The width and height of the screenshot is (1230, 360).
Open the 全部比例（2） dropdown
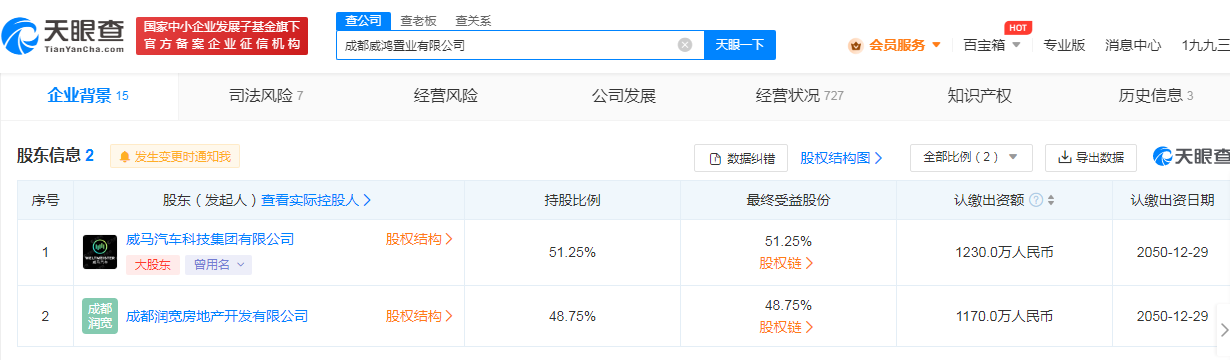[970, 158]
